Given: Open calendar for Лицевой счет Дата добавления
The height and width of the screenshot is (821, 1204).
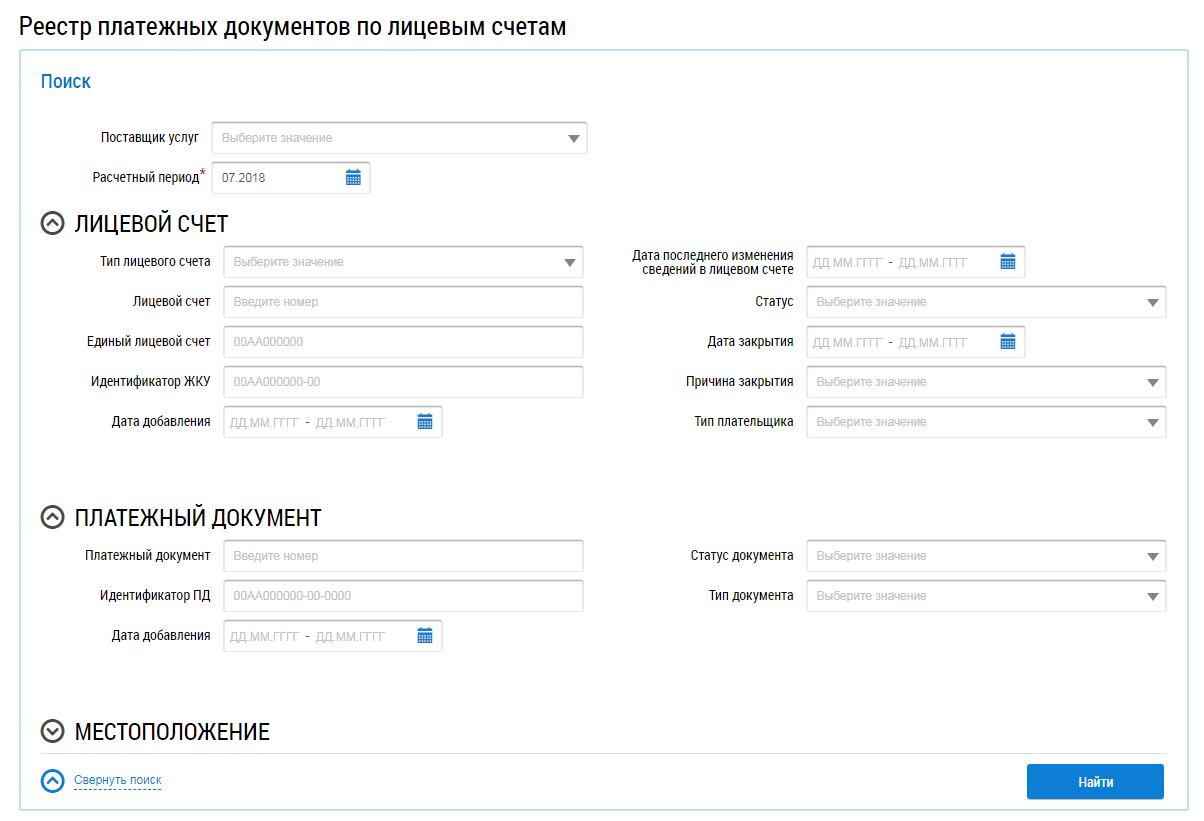Looking at the screenshot, I should coord(425,422).
